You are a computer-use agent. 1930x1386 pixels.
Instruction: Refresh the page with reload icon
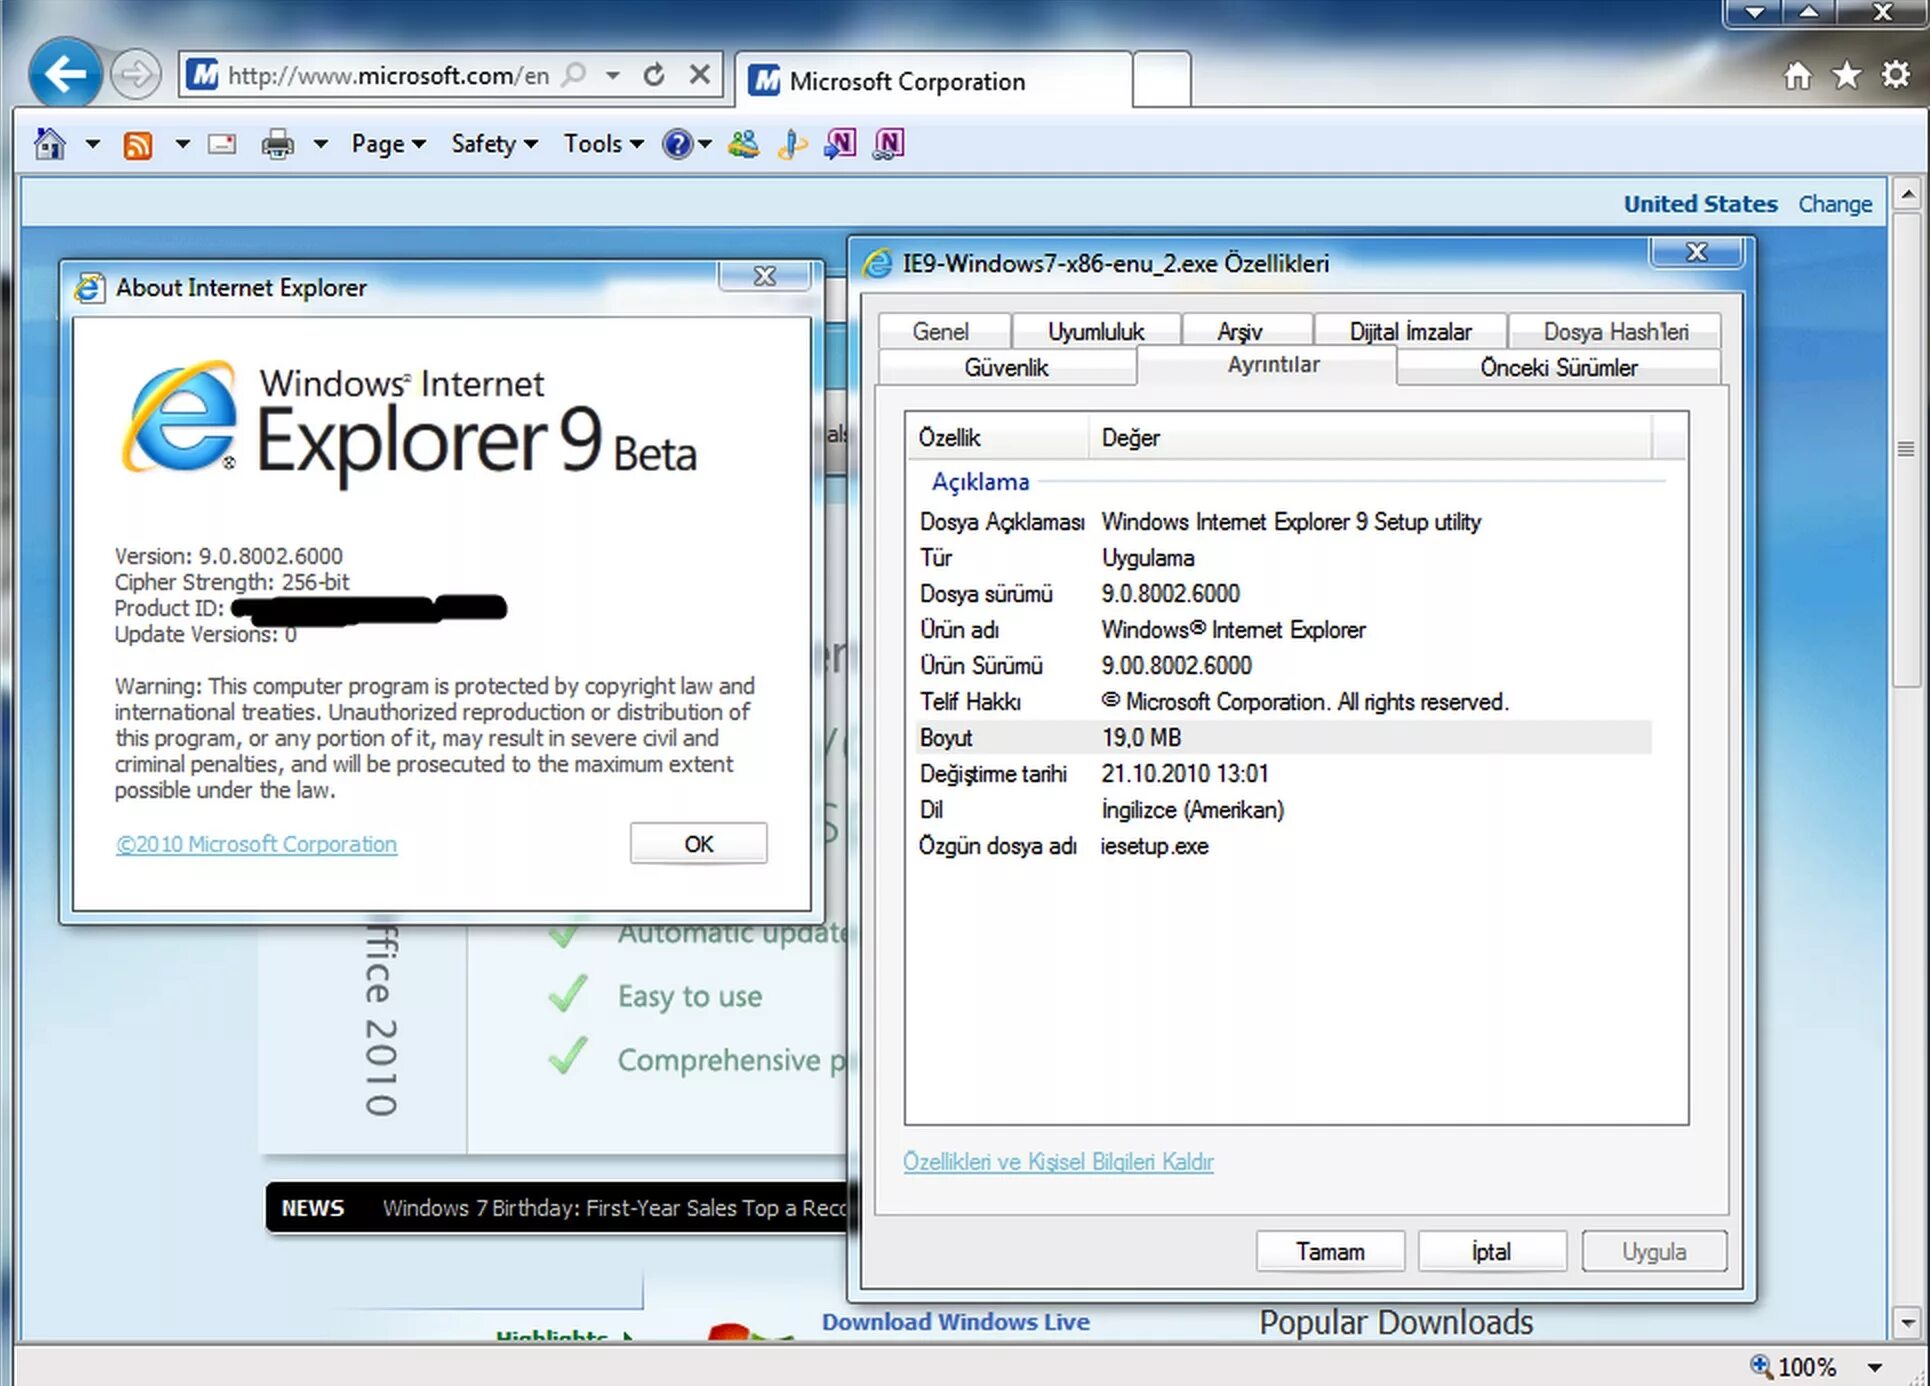point(653,74)
